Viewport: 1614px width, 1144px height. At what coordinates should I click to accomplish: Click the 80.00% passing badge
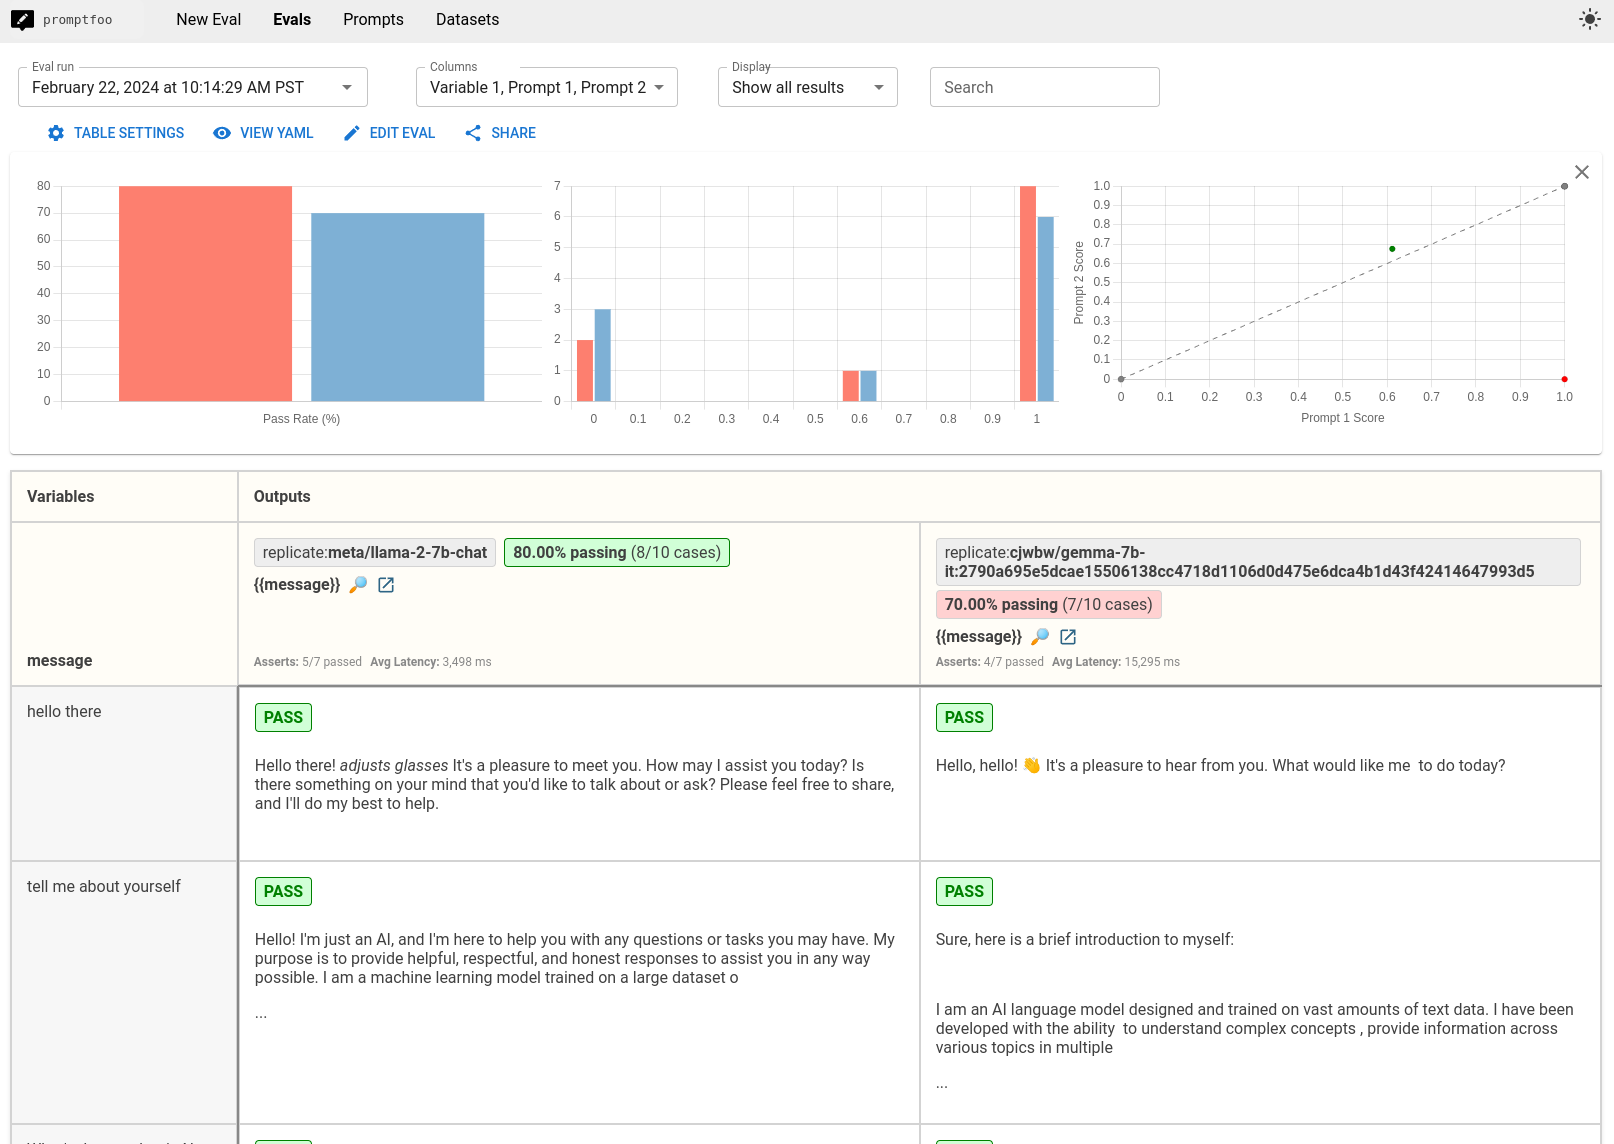[616, 553]
